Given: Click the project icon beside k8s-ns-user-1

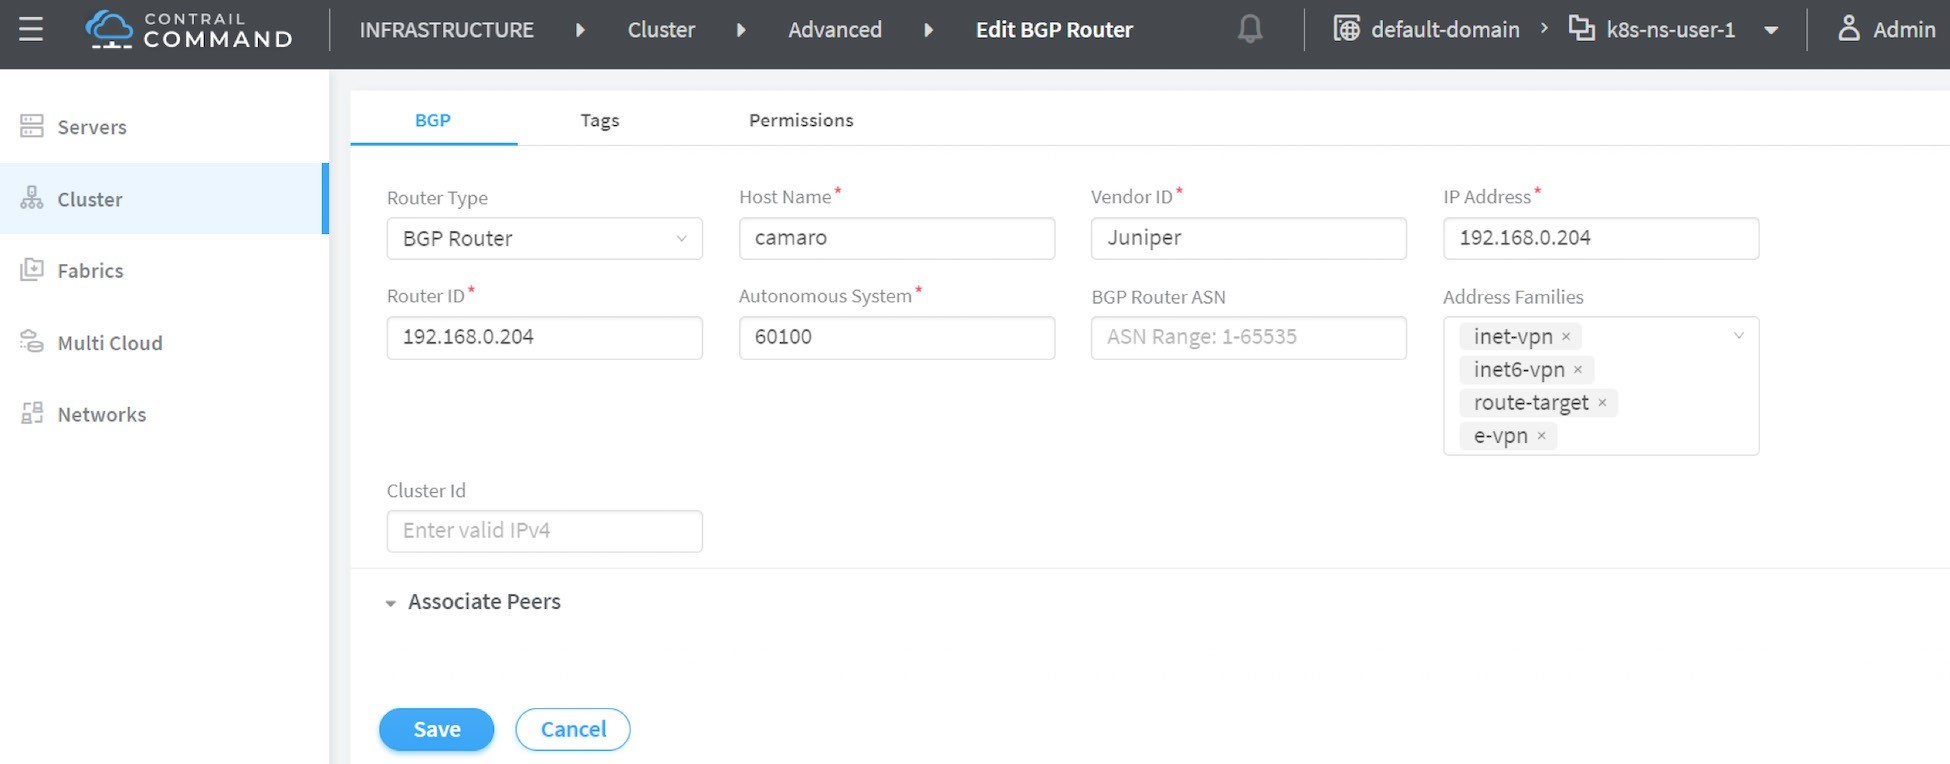Looking at the screenshot, I should pos(1581,29).
